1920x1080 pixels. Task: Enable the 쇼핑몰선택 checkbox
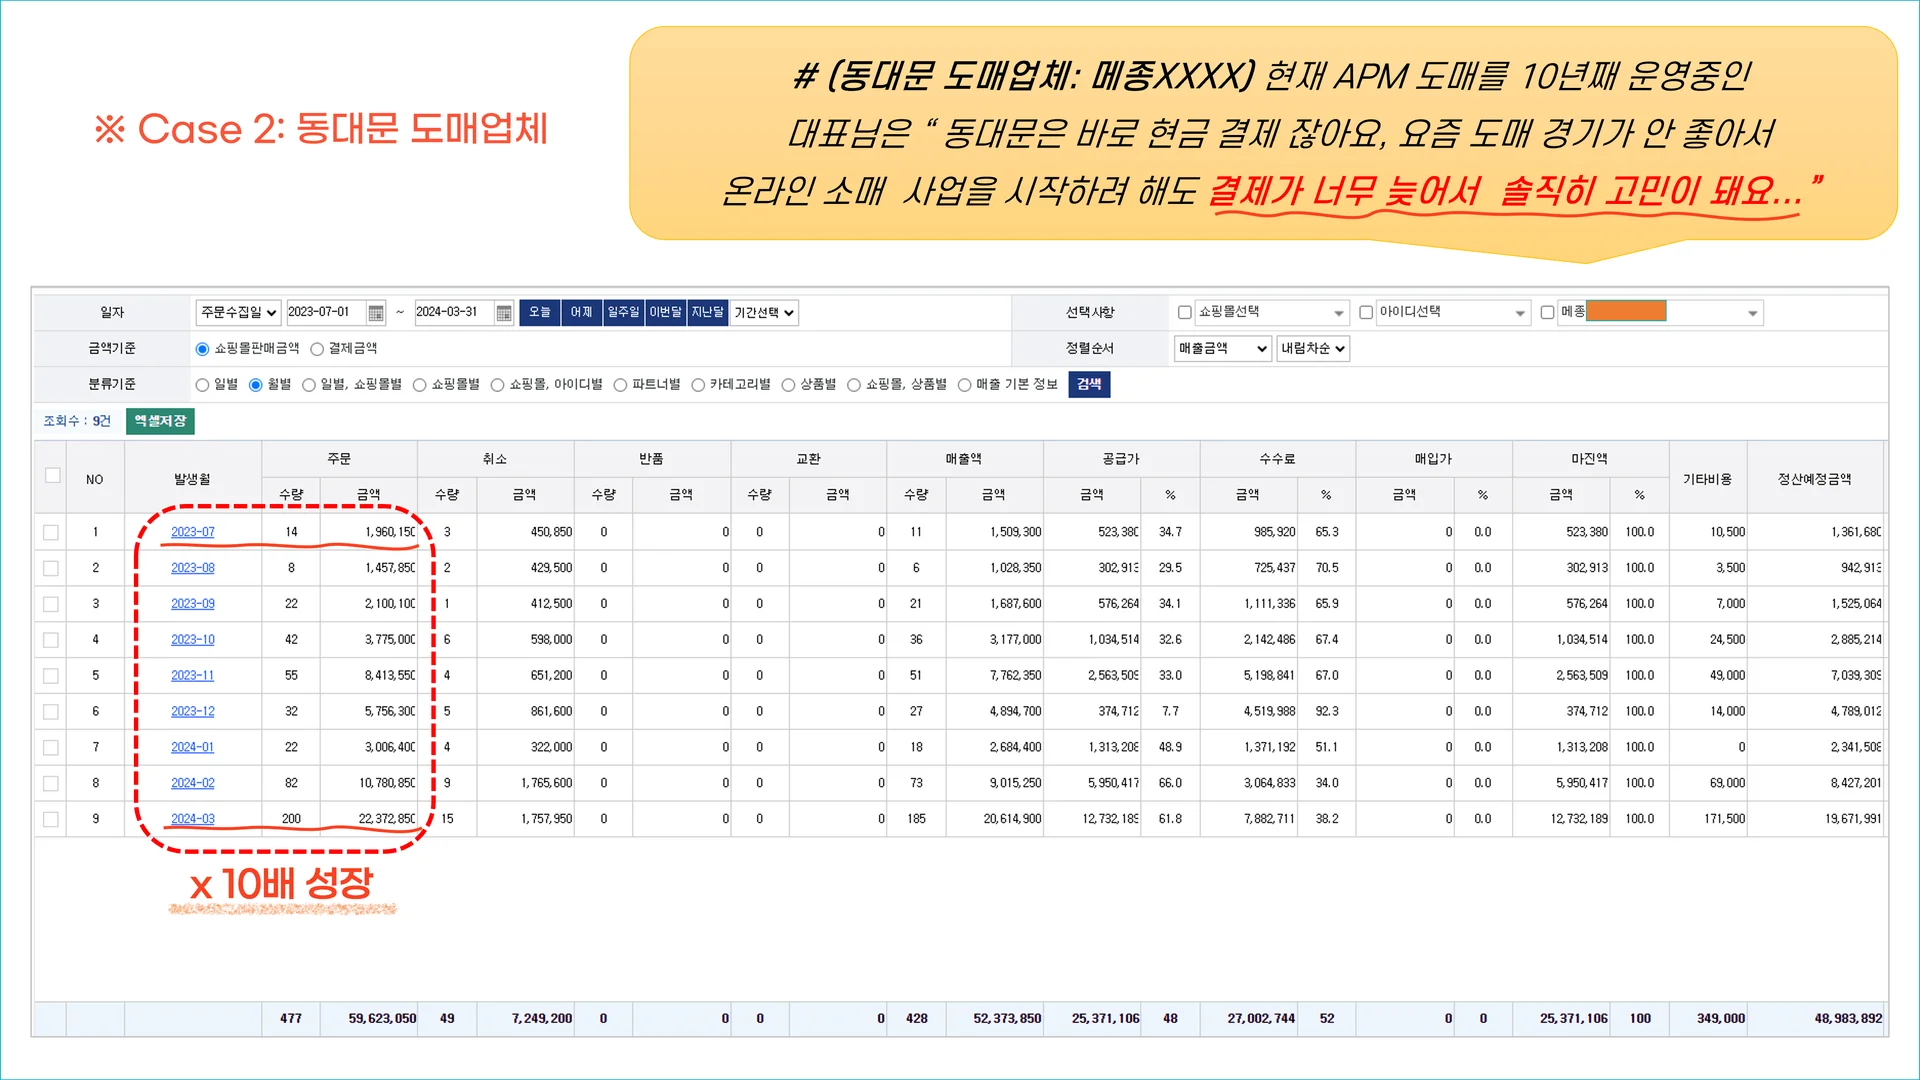[x=1184, y=312]
